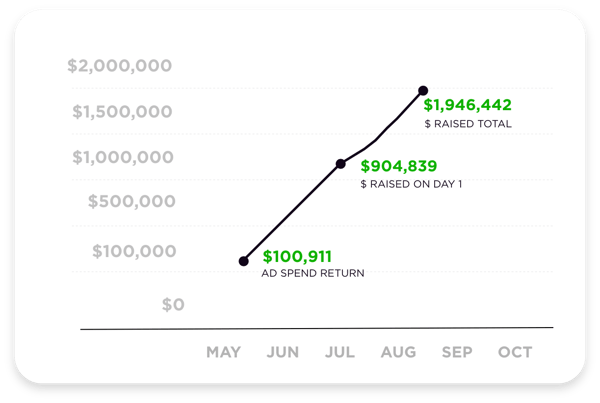Click the "$ RAISED TOTAL" caption
Image resolution: width=600 pixels, height=403 pixels.
[468, 124]
